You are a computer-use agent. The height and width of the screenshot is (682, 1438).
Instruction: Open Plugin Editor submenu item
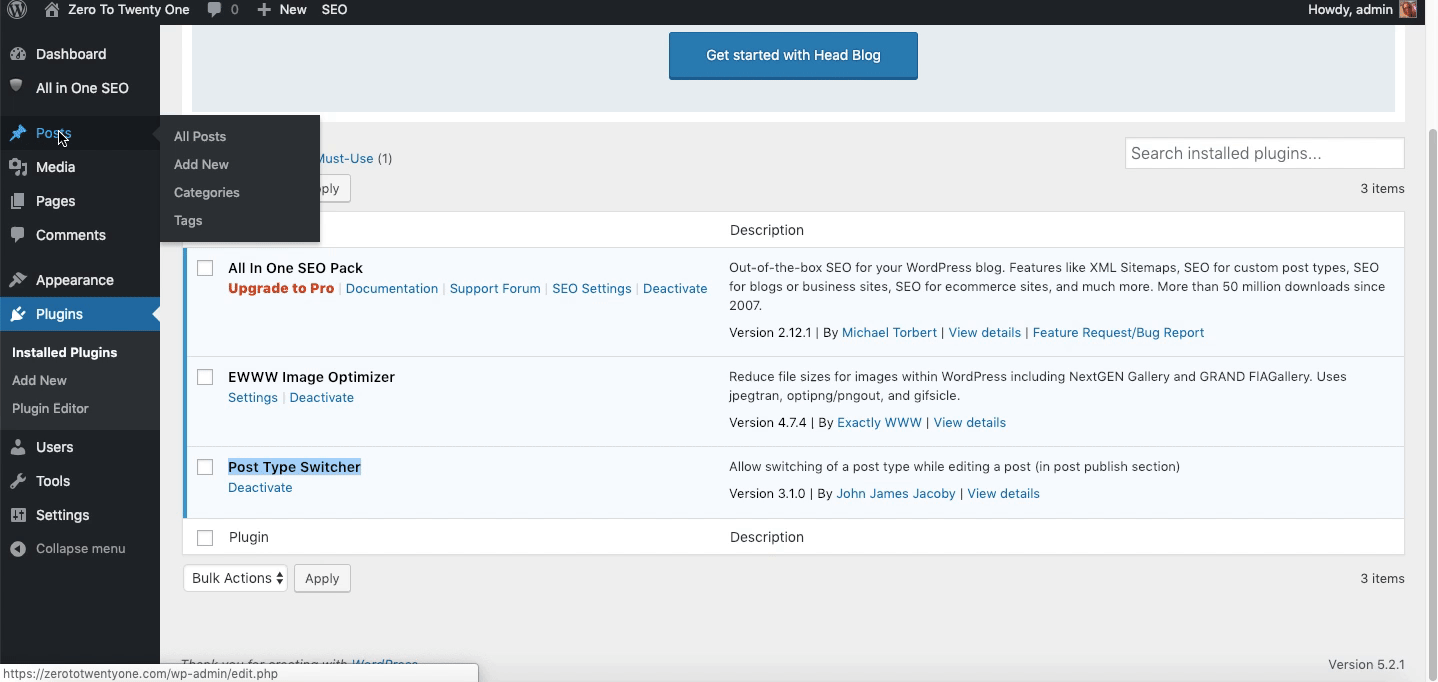(50, 408)
